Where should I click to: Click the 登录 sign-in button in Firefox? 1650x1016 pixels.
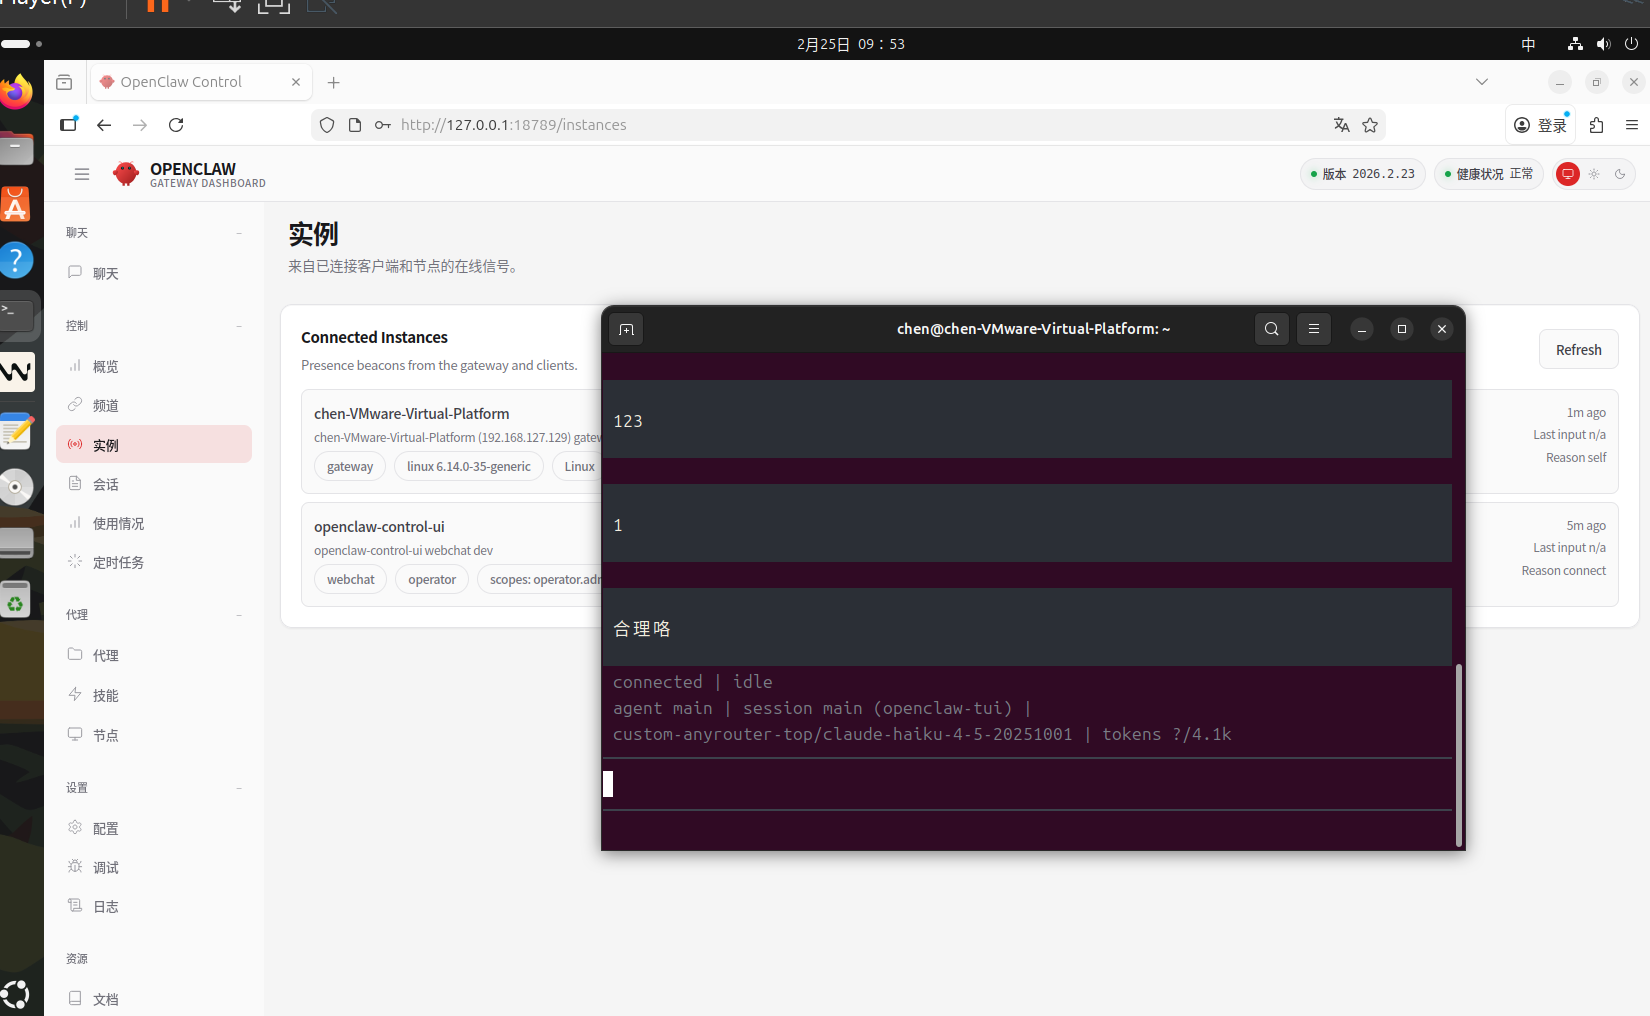1540,125
